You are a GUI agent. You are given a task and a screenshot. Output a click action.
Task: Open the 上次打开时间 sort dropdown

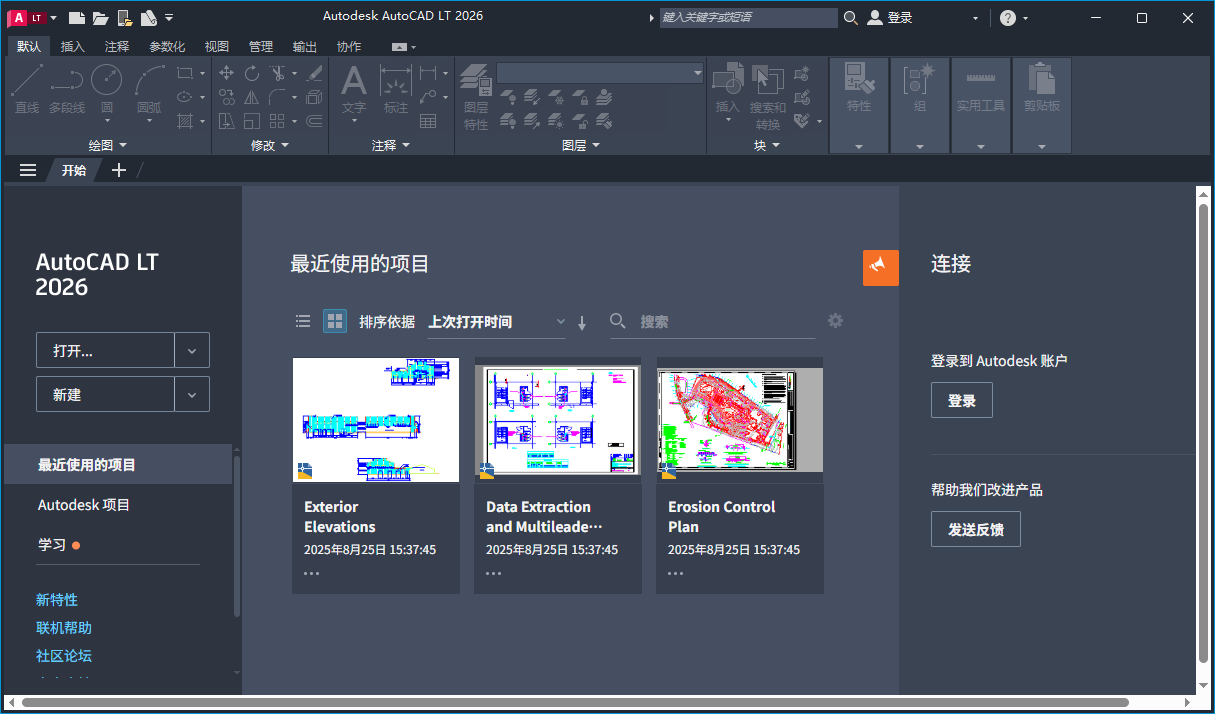(x=496, y=322)
